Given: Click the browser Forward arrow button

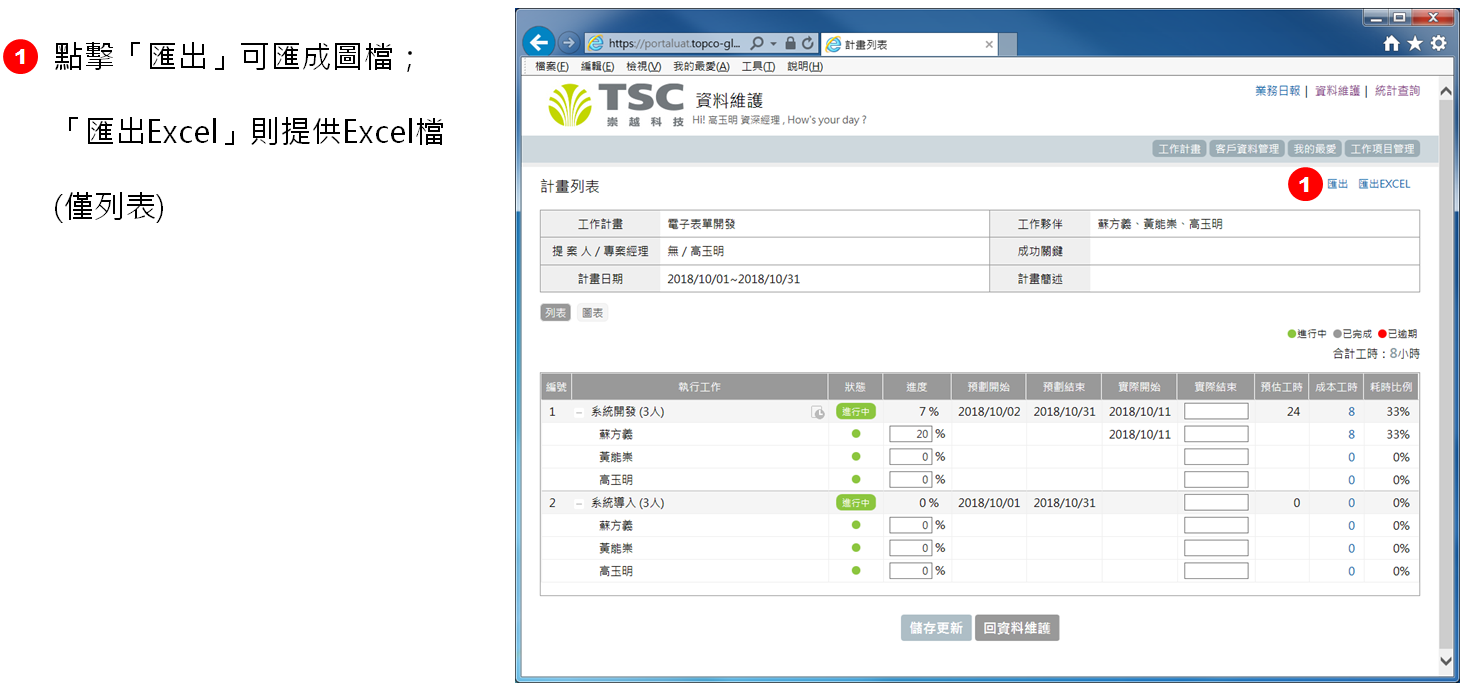Looking at the screenshot, I should (568, 43).
